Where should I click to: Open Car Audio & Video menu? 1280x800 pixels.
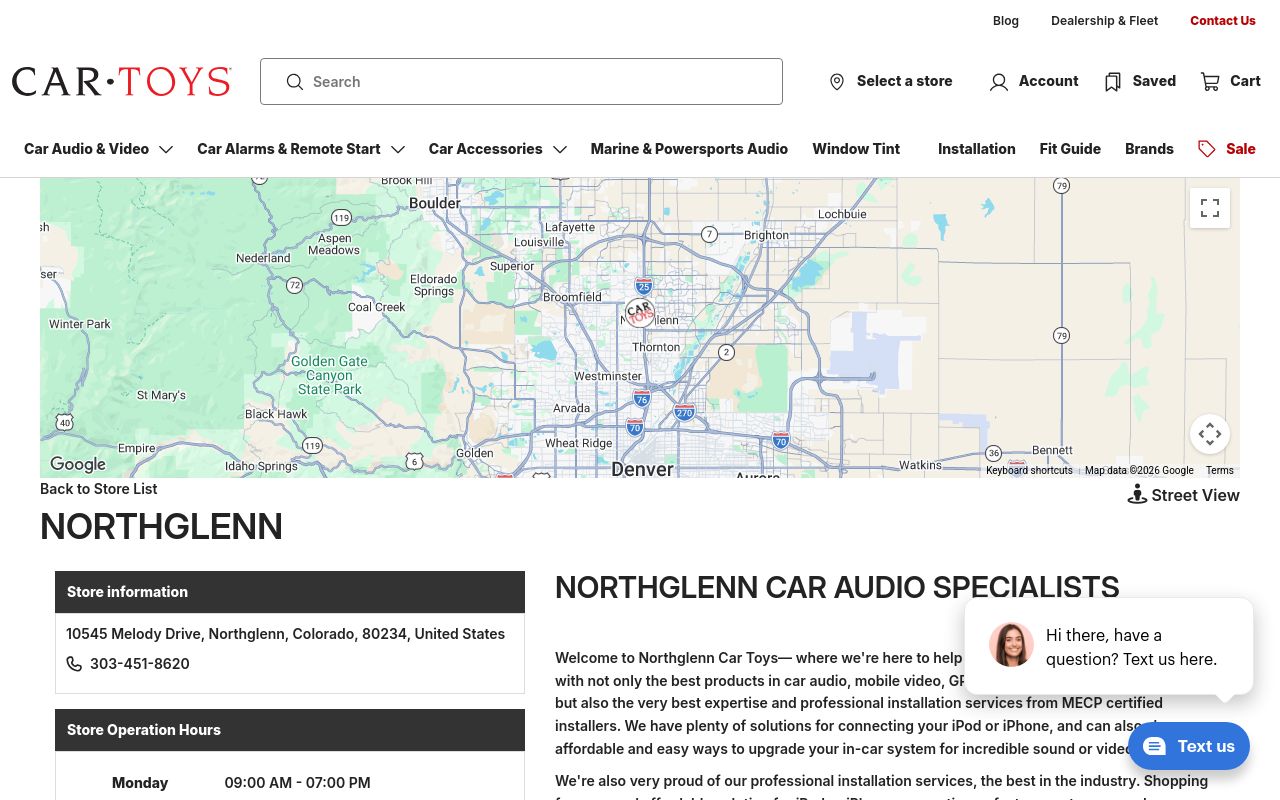(86, 149)
